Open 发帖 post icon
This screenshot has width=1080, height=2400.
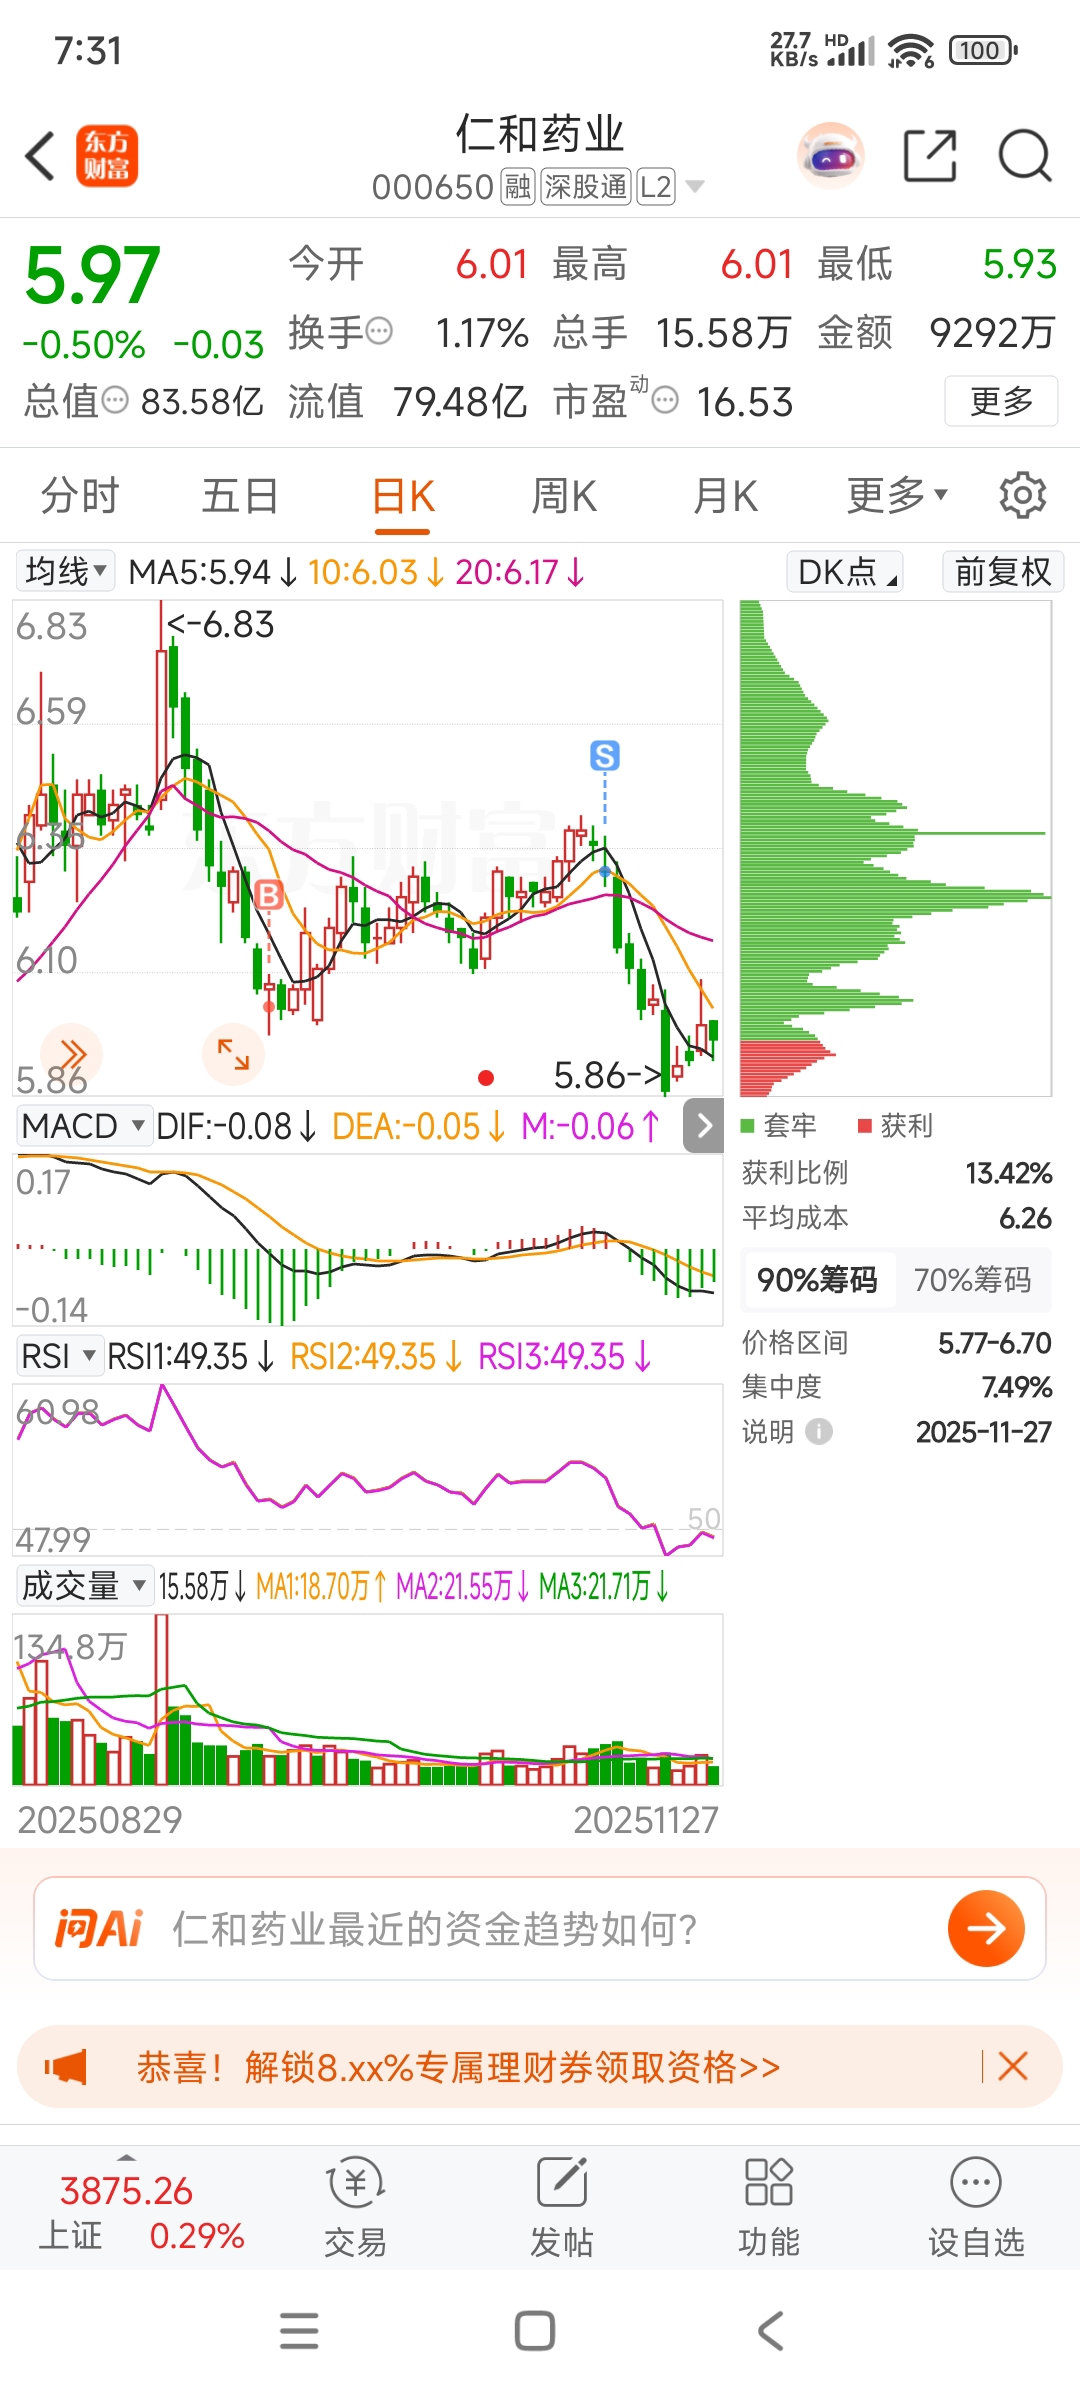click(562, 2208)
